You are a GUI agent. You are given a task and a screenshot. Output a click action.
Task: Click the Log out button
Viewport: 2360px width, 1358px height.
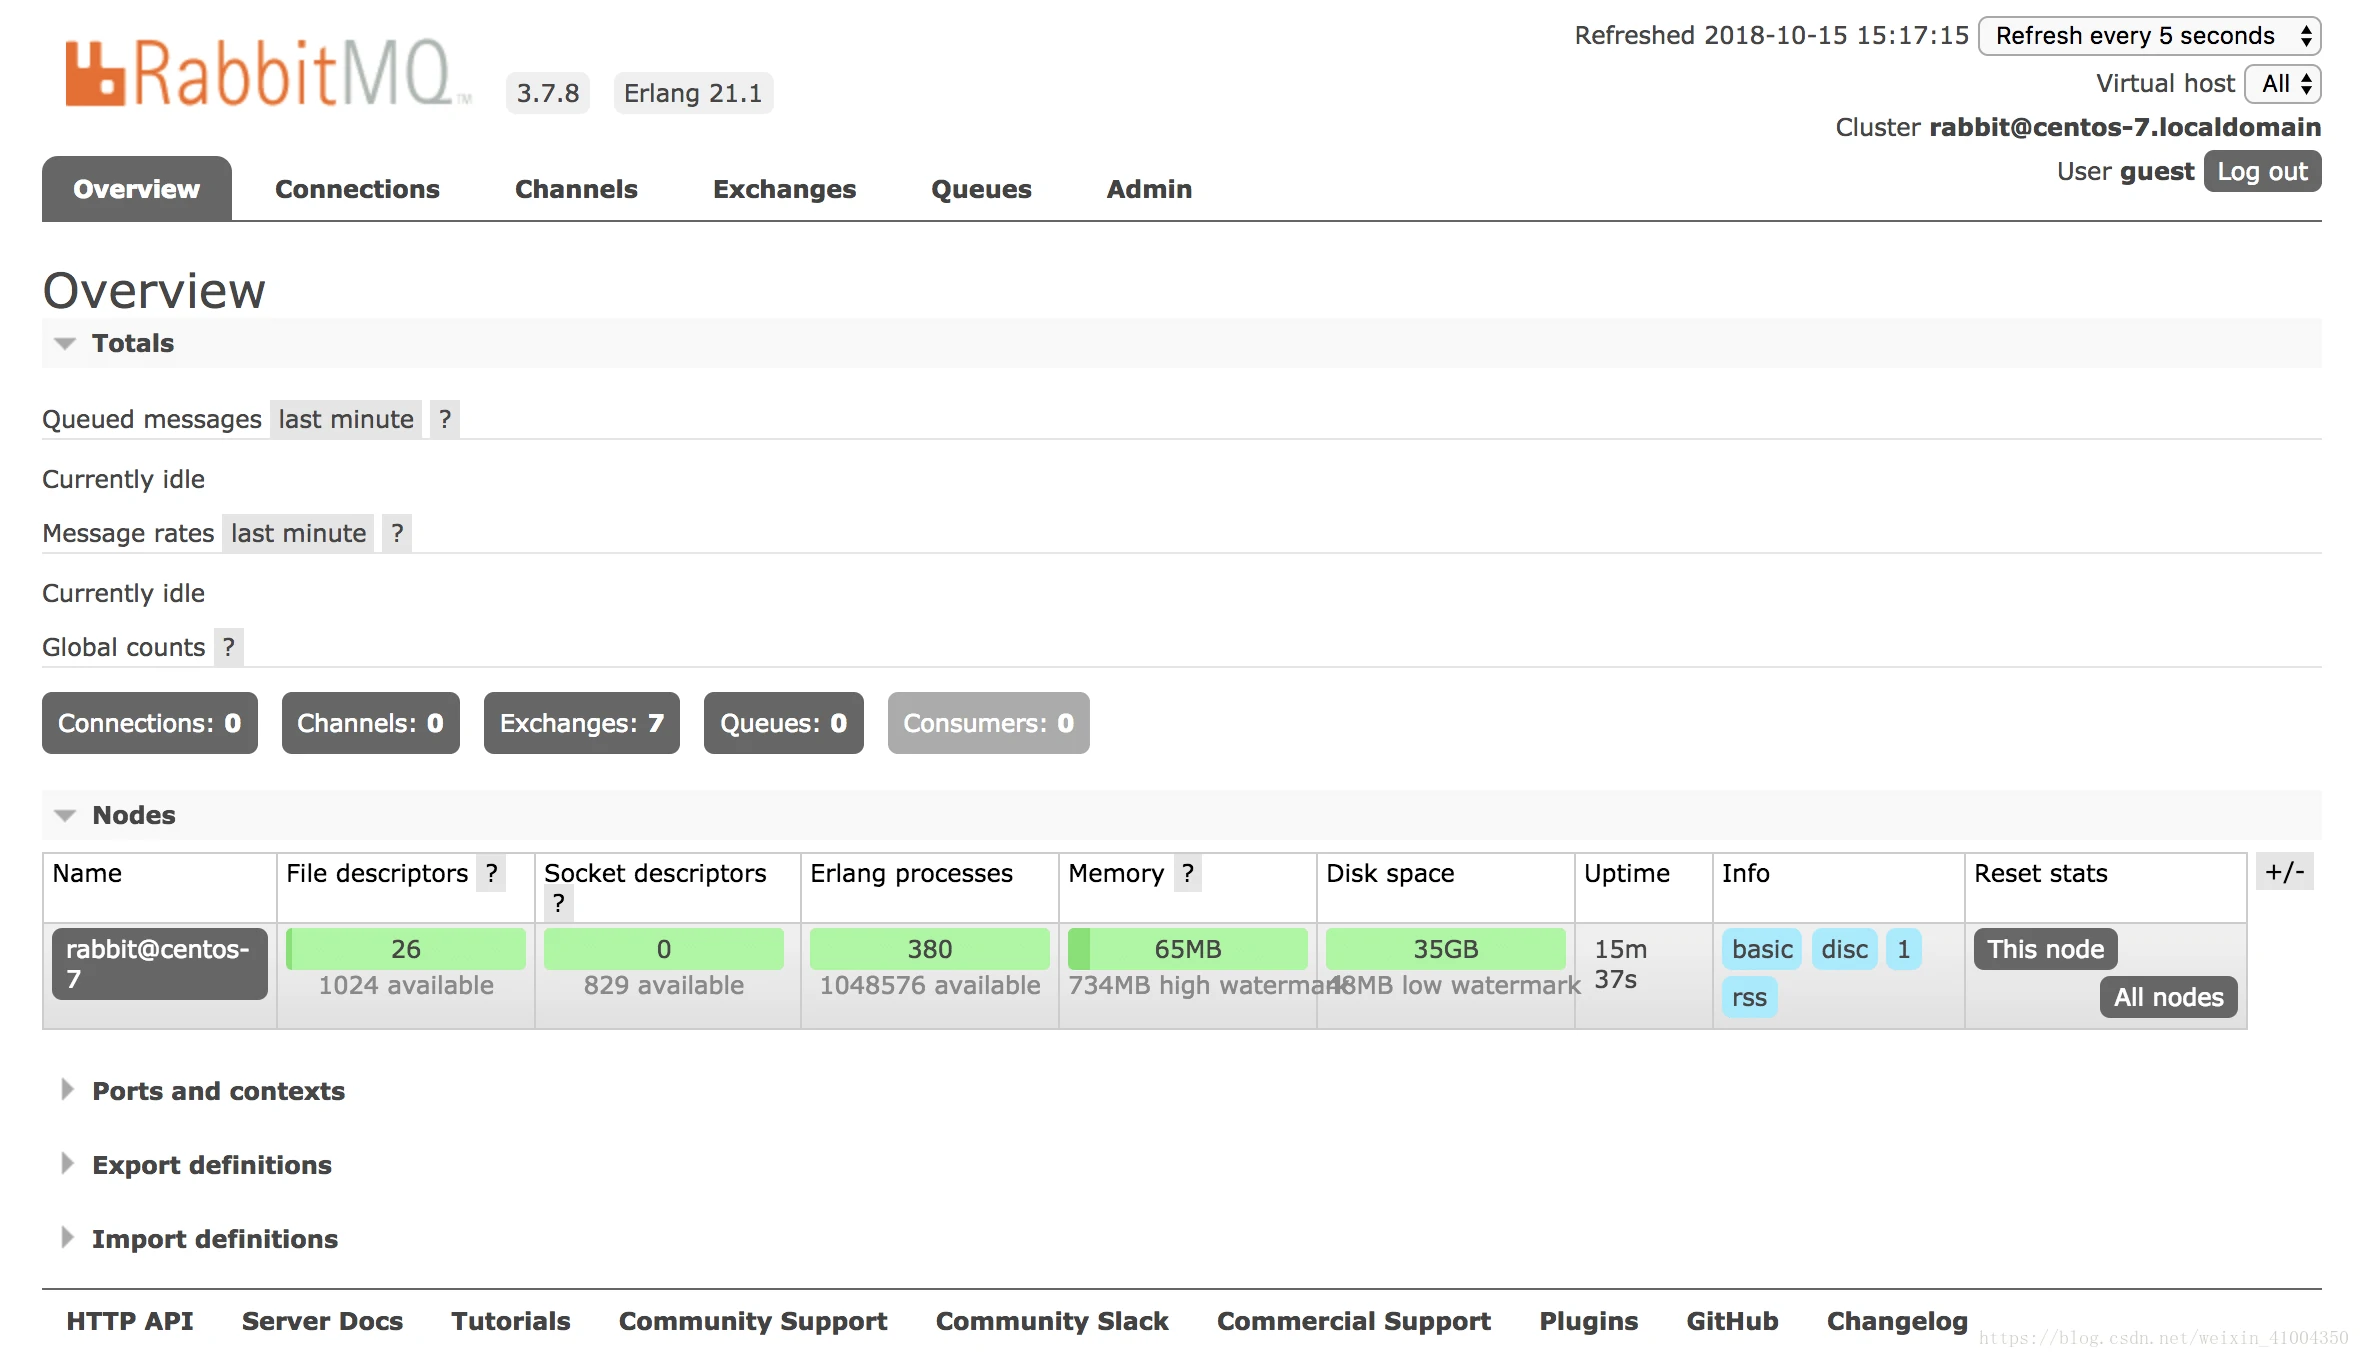pos(2262,171)
